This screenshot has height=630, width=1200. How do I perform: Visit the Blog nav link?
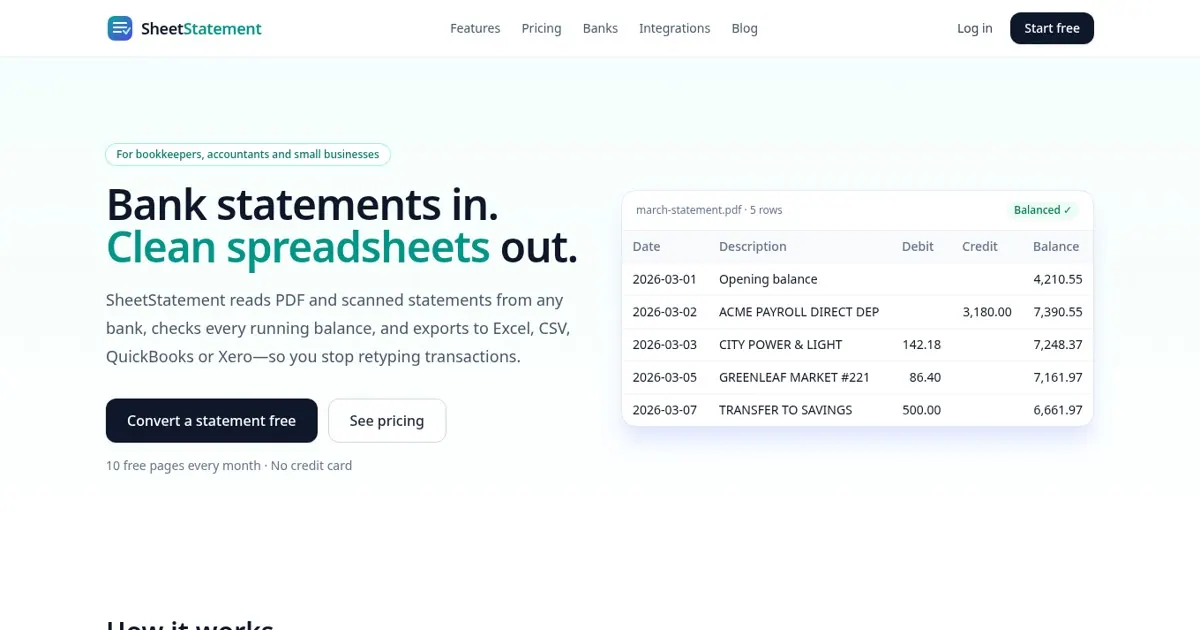[x=744, y=28]
